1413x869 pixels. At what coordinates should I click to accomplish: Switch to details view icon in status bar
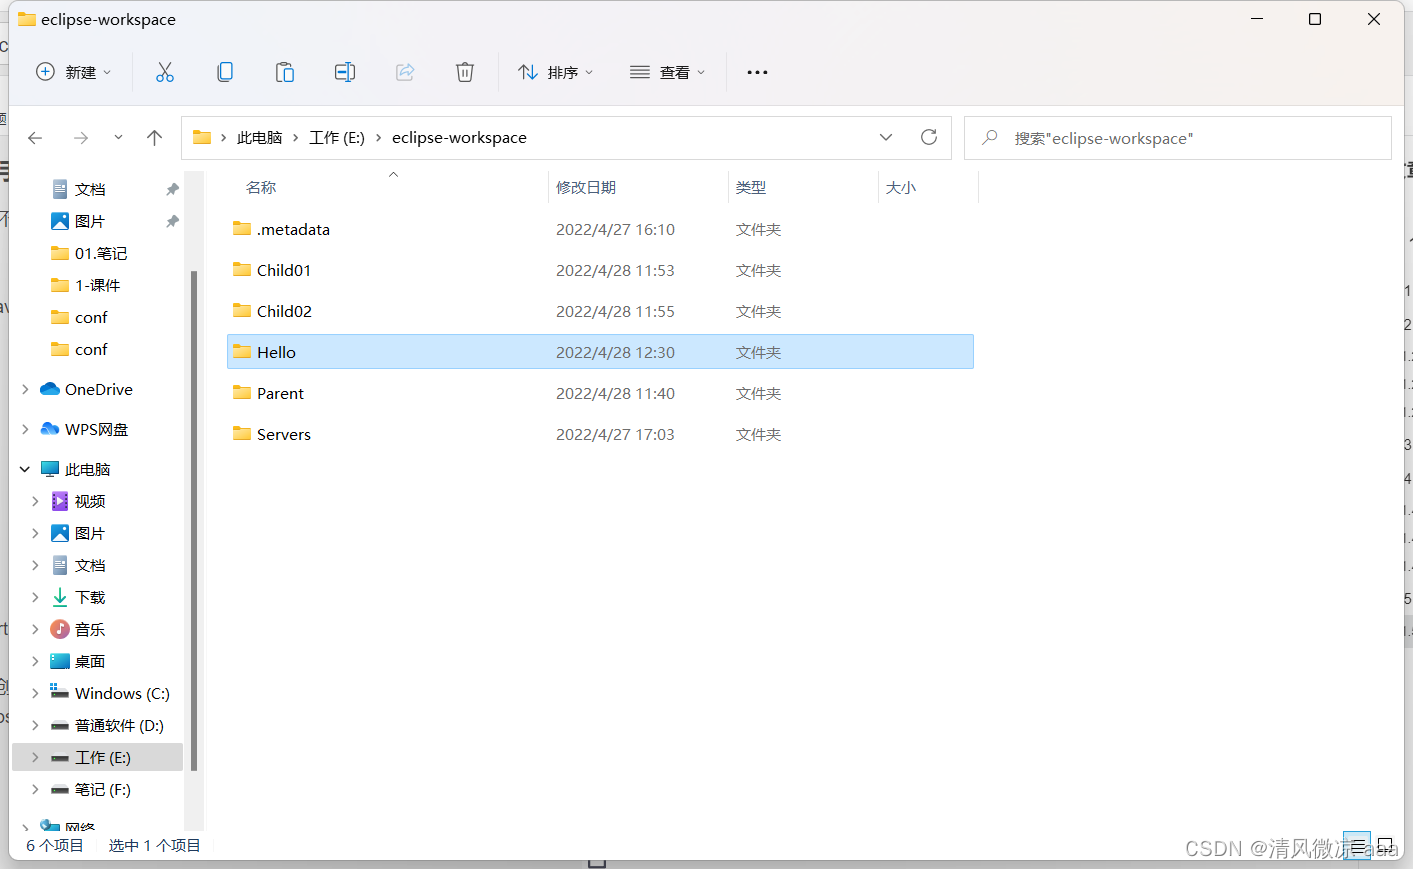1357,846
